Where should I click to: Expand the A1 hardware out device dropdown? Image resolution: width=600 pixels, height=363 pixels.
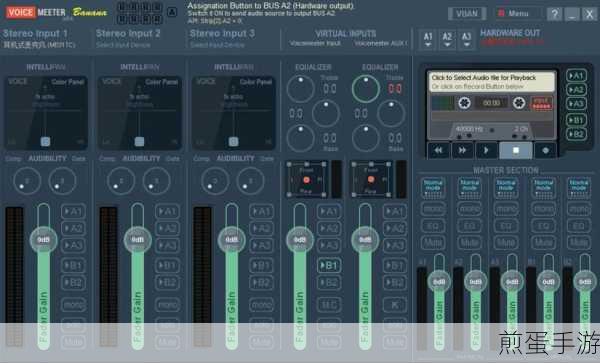click(428, 39)
